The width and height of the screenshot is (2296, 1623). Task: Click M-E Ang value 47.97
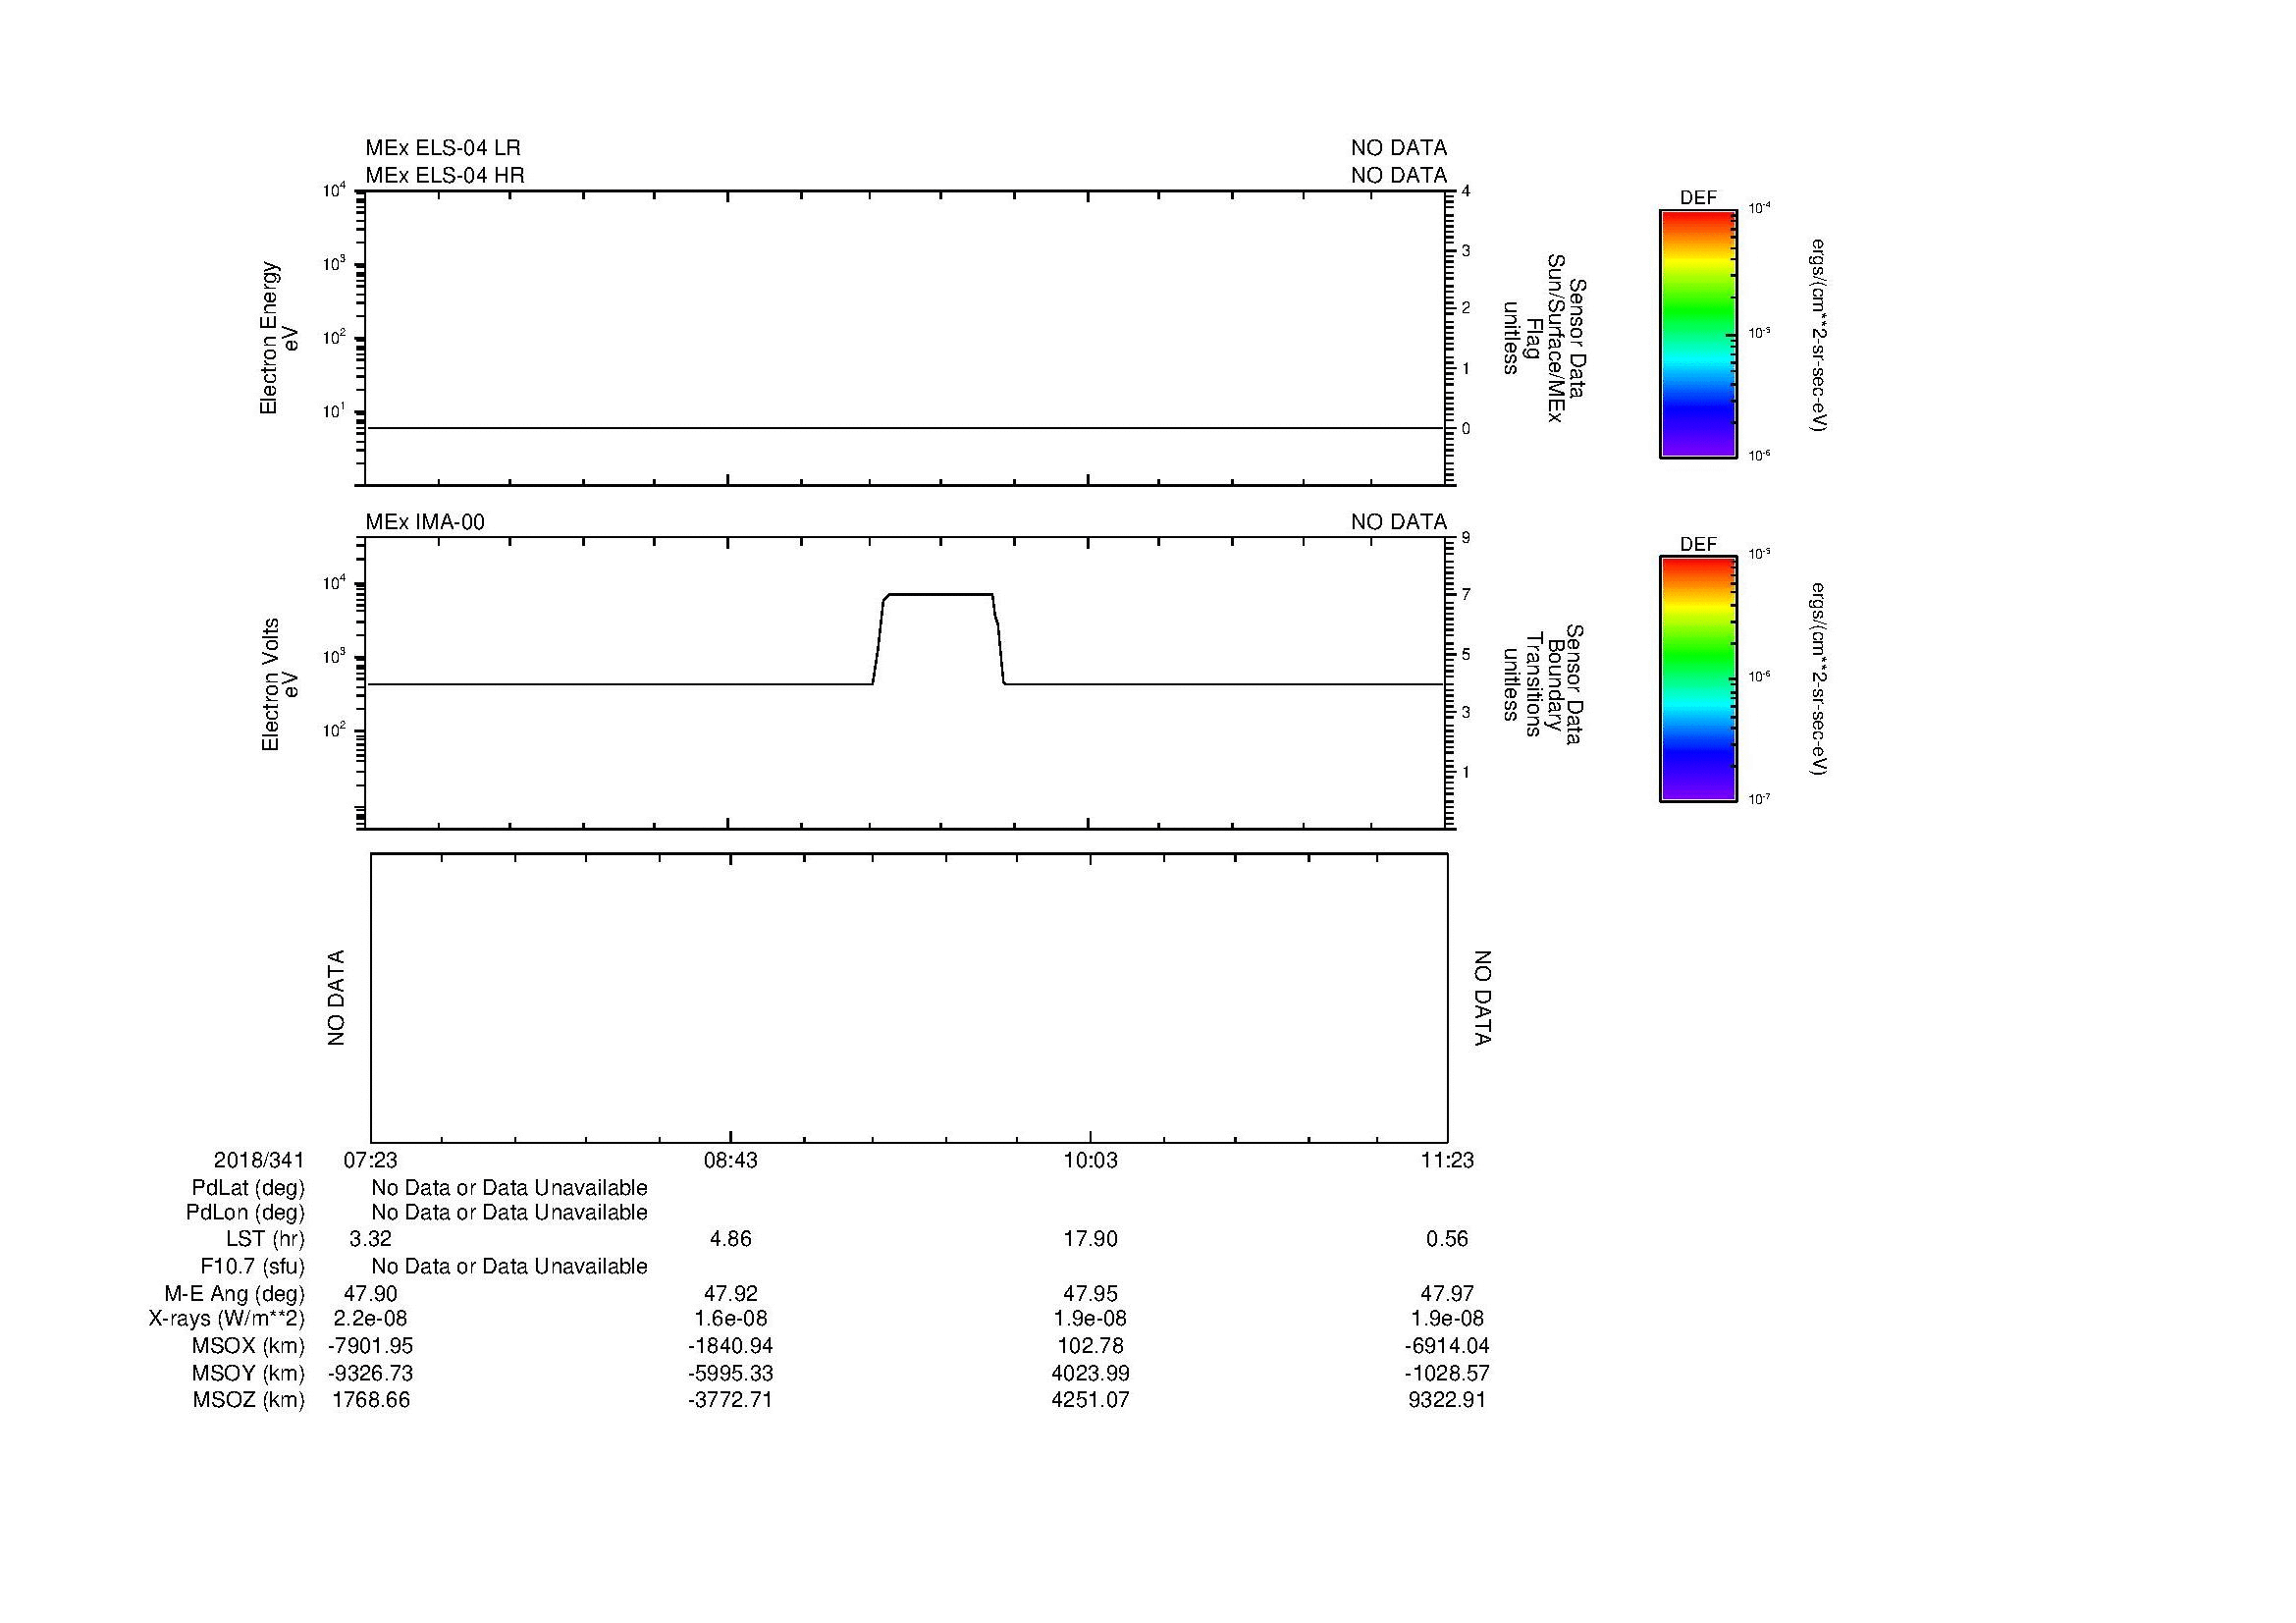1447,1294
